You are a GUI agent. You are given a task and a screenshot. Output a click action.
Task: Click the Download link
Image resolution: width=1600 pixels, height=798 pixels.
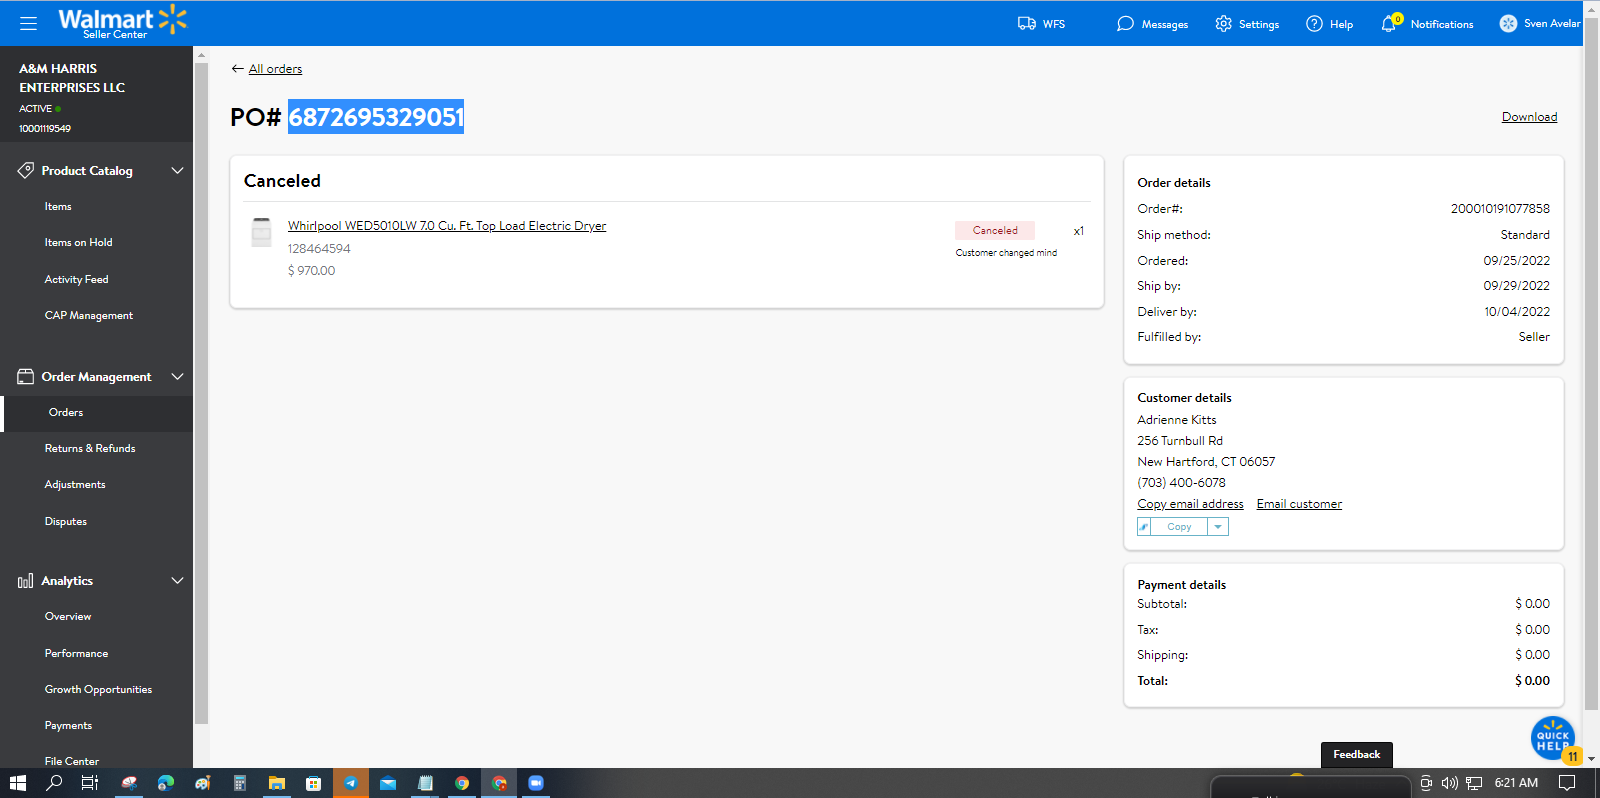click(x=1529, y=117)
